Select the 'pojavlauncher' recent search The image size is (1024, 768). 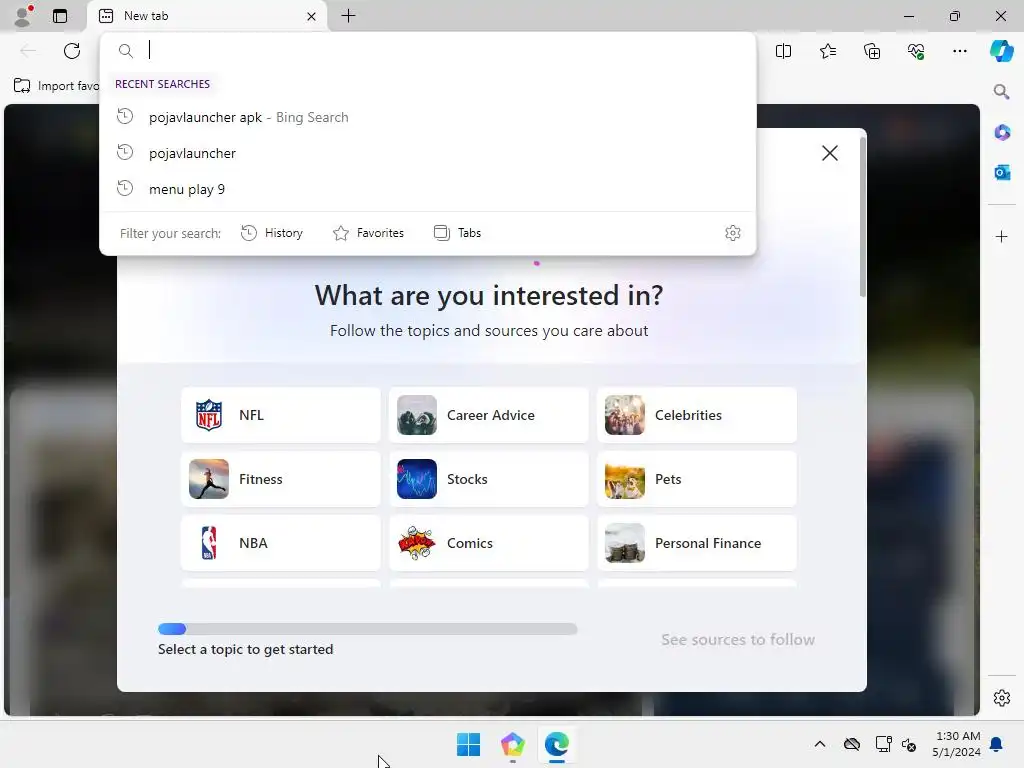tap(428, 153)
